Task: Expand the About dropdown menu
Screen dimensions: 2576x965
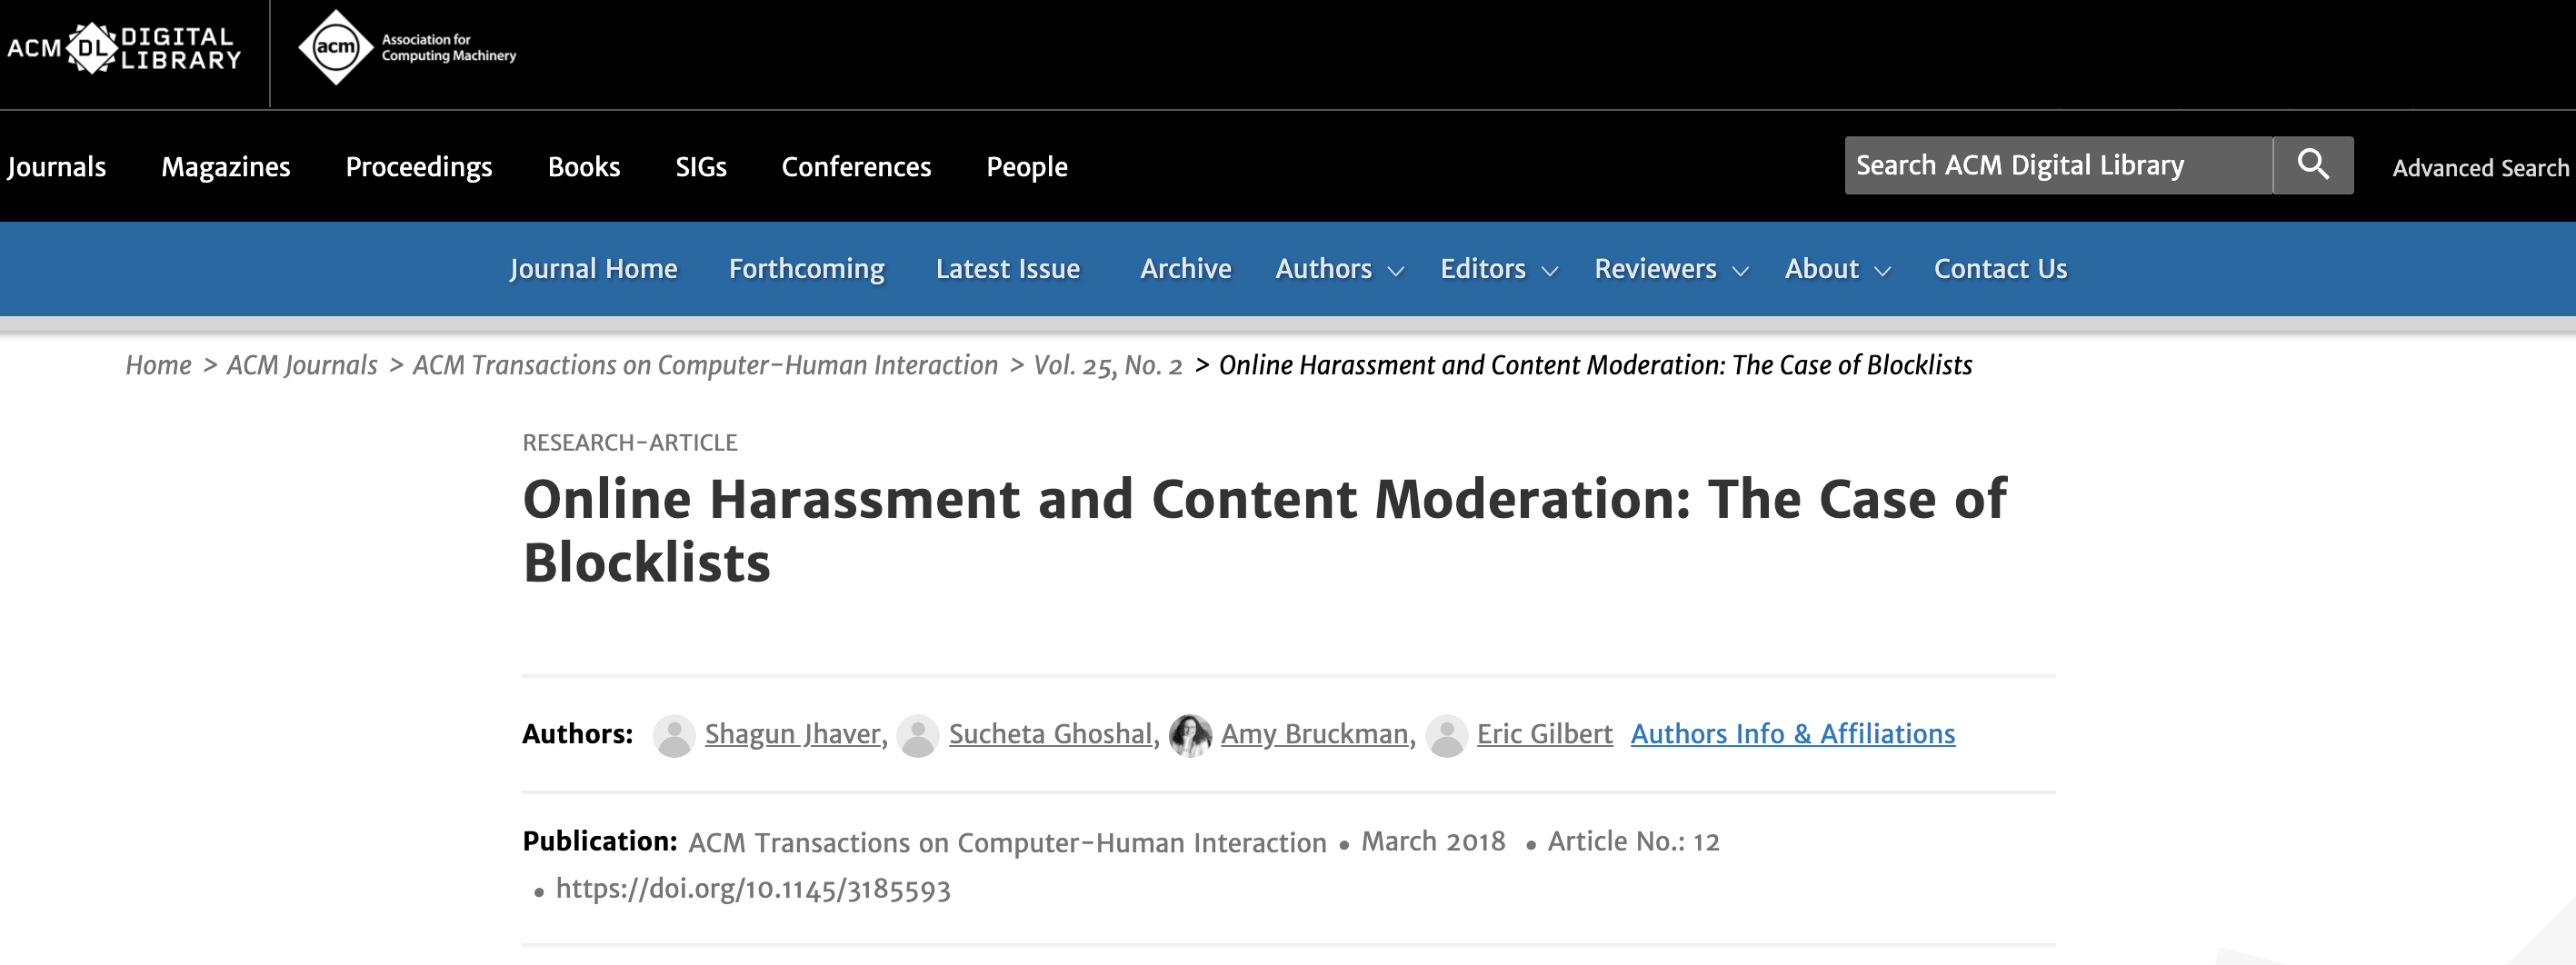Action: [x=1838, y=268]
